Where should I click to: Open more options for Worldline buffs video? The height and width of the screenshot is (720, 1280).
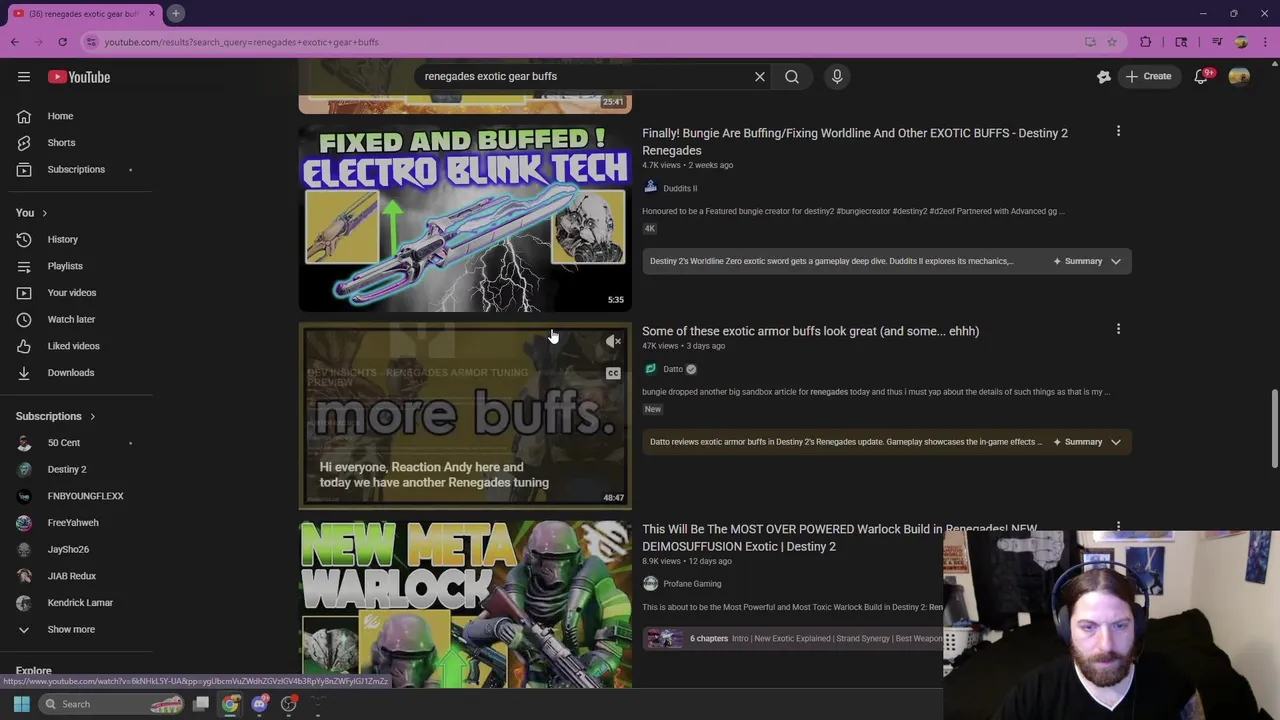coord(1118,131)
